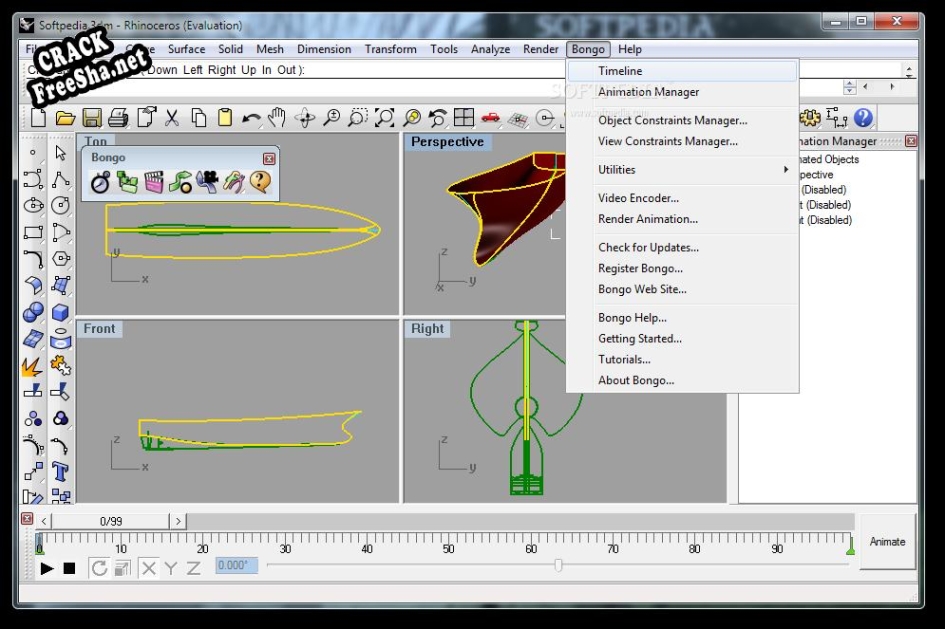Click the timeline slider handle
This screenshot has width=945, height=629.
click(558, 565)
